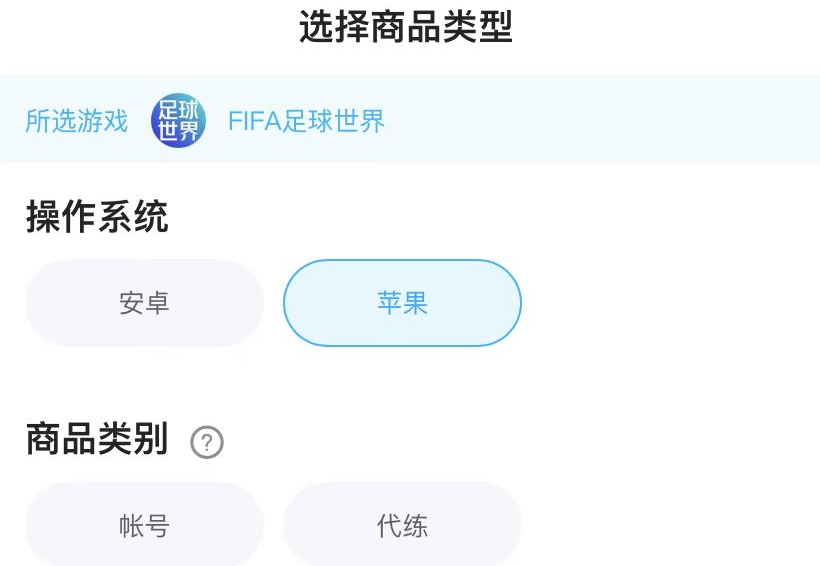Change selected game via FIFA足球世界 text

306,122
